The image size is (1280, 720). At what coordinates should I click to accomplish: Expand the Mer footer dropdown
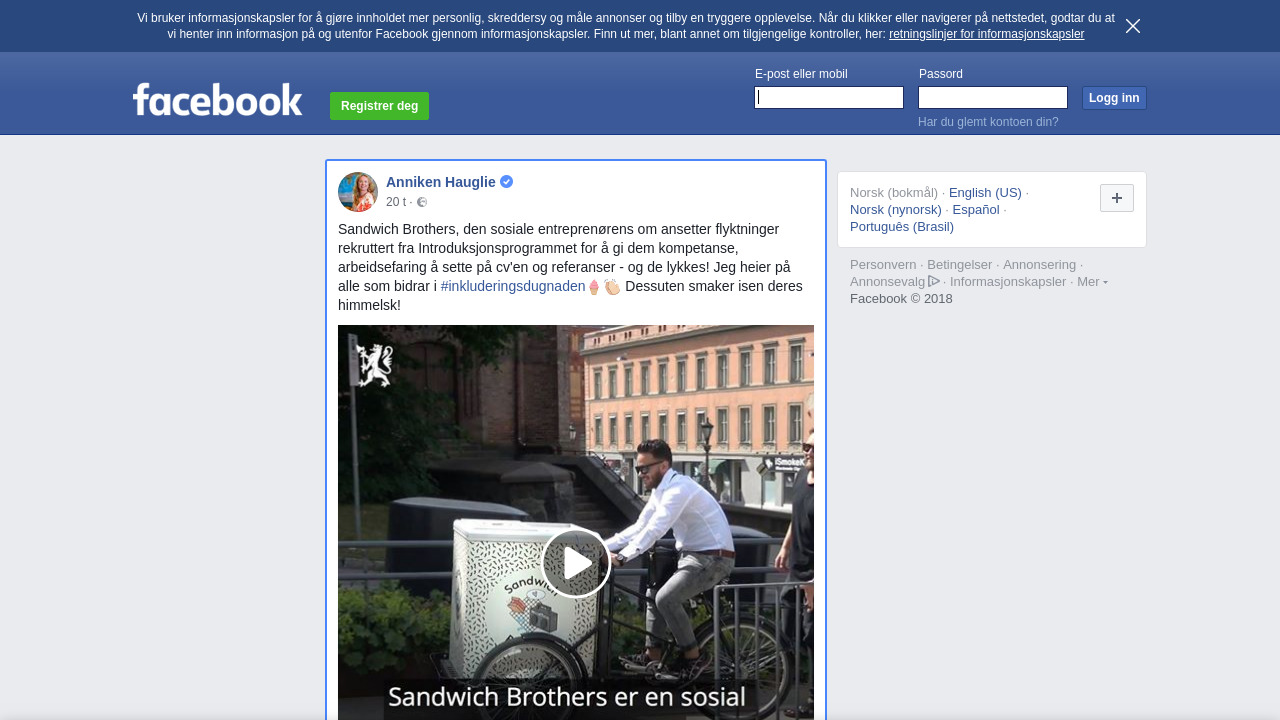1092,282
